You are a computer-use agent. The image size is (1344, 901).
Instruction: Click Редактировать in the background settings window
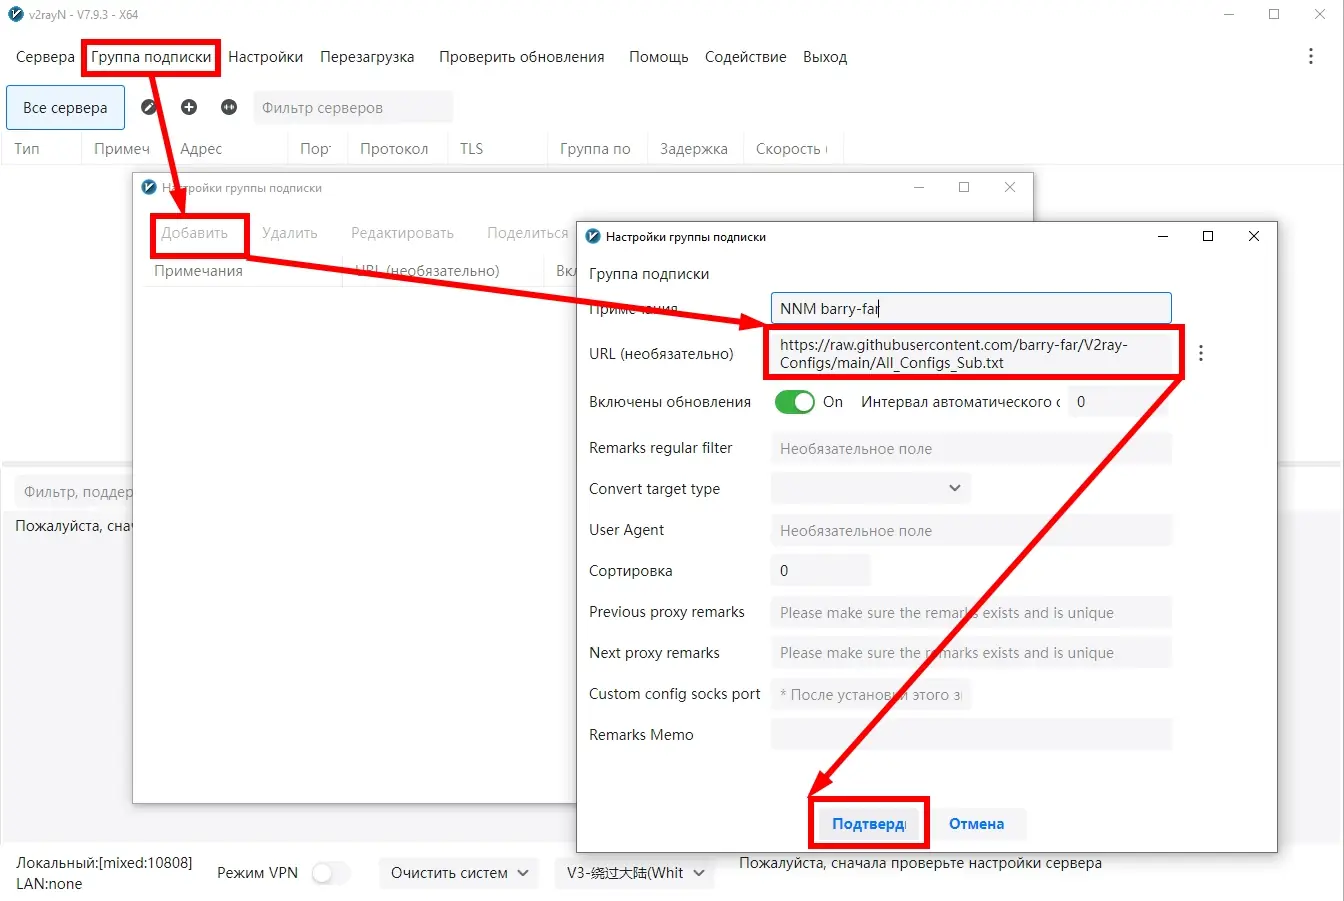(402, 233)
